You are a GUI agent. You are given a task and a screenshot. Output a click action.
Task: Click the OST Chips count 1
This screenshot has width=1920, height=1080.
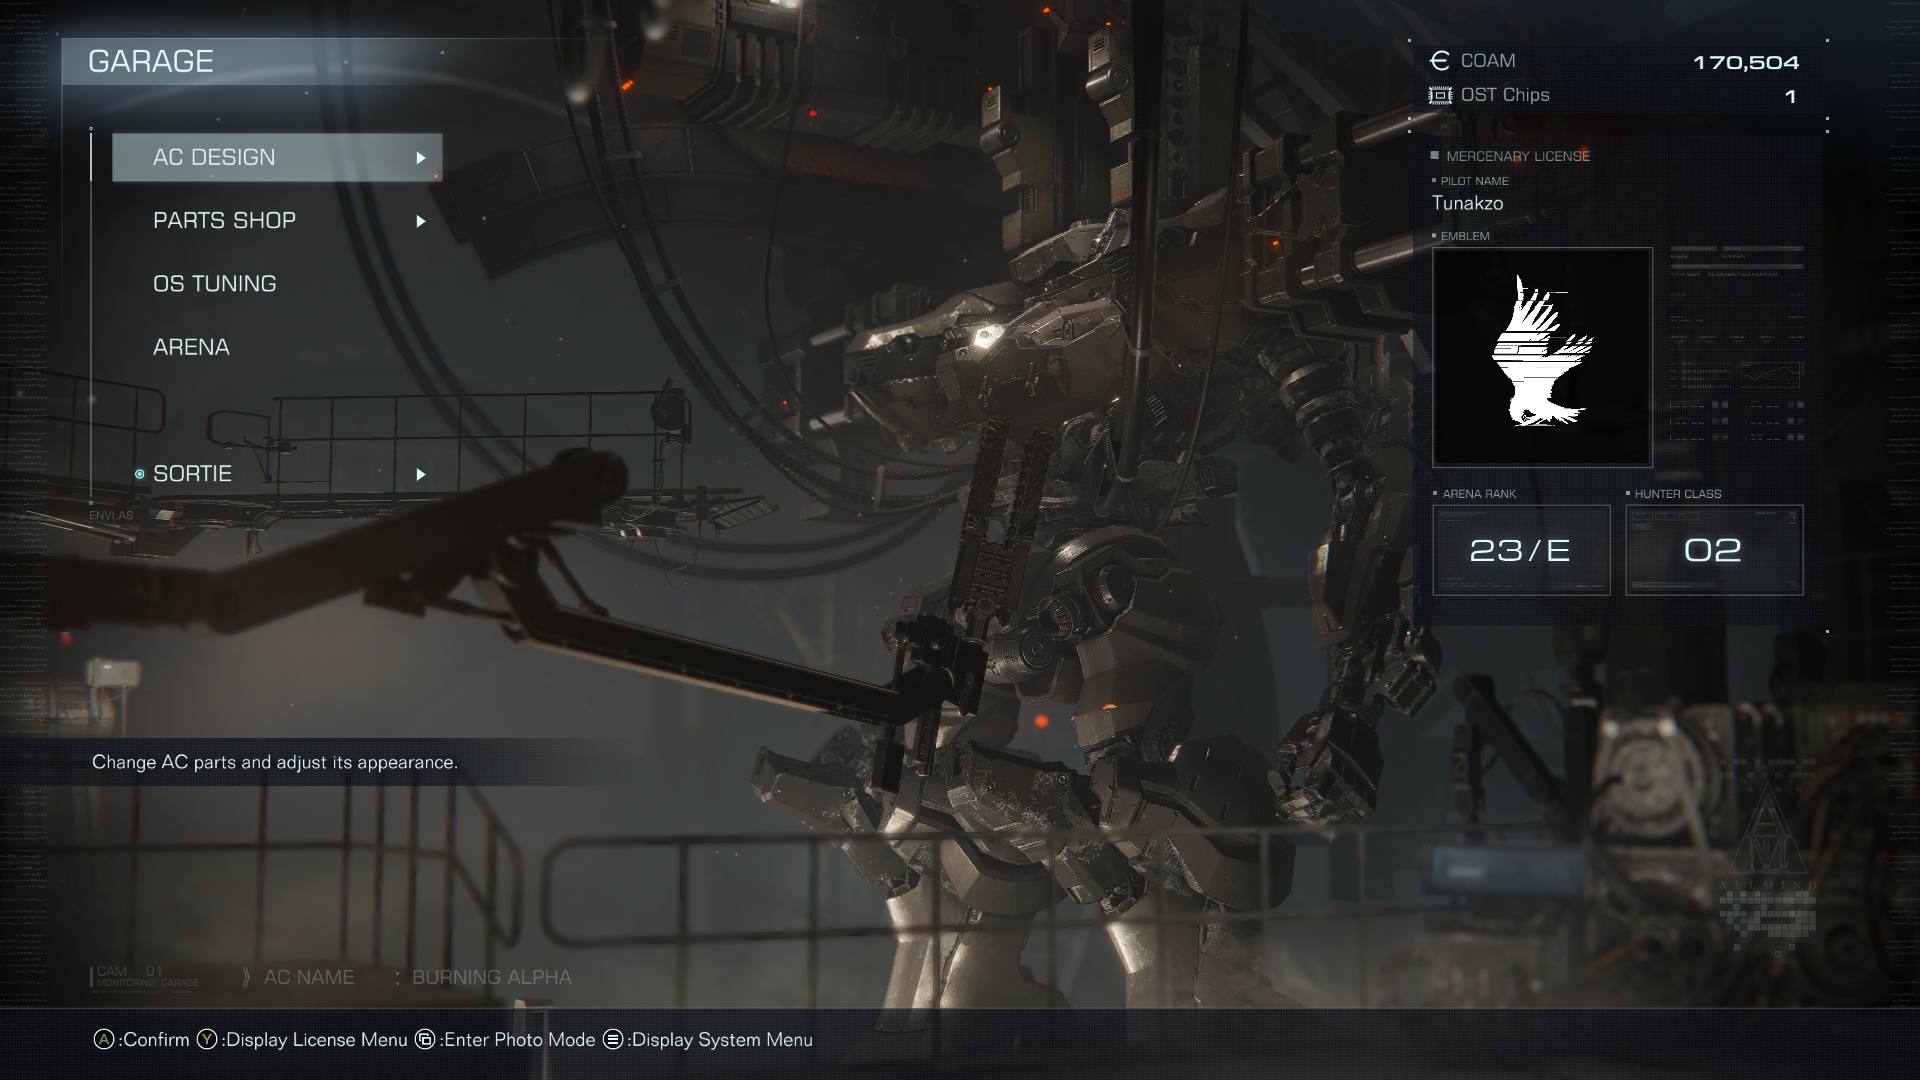pyautogui.click(x=1790, y=97)
